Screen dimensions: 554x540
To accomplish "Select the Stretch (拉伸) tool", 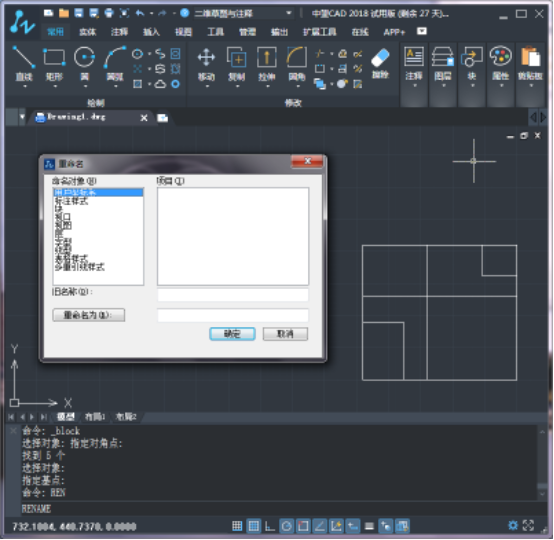I will coord(267,65).
